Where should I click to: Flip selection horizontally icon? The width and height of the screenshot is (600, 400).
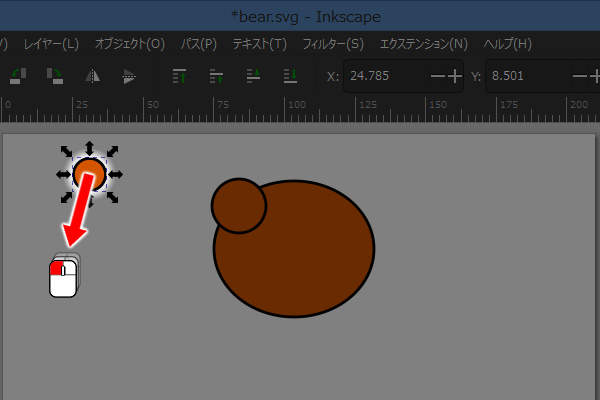coord(92,76)
